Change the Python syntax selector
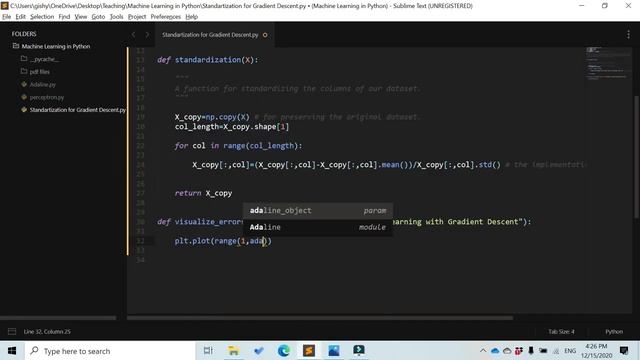The image size is (640, 360). [614, 331]
